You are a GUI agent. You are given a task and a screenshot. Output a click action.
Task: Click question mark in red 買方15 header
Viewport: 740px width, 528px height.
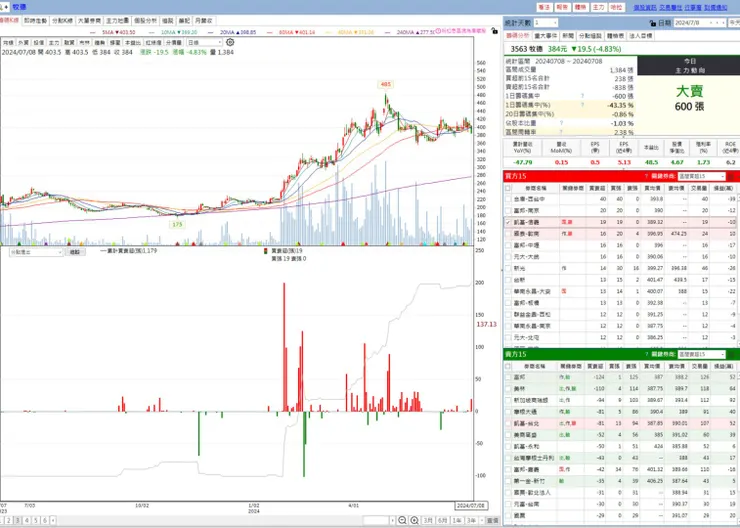[x=646, y=176]
